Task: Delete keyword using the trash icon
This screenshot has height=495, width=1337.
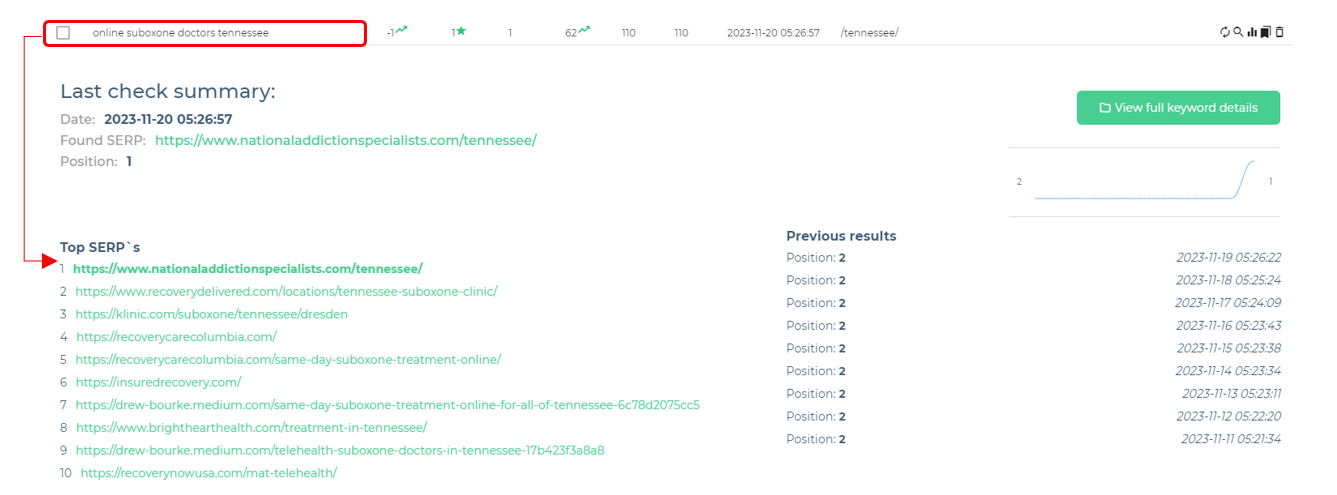Action: click(1279, 32)
